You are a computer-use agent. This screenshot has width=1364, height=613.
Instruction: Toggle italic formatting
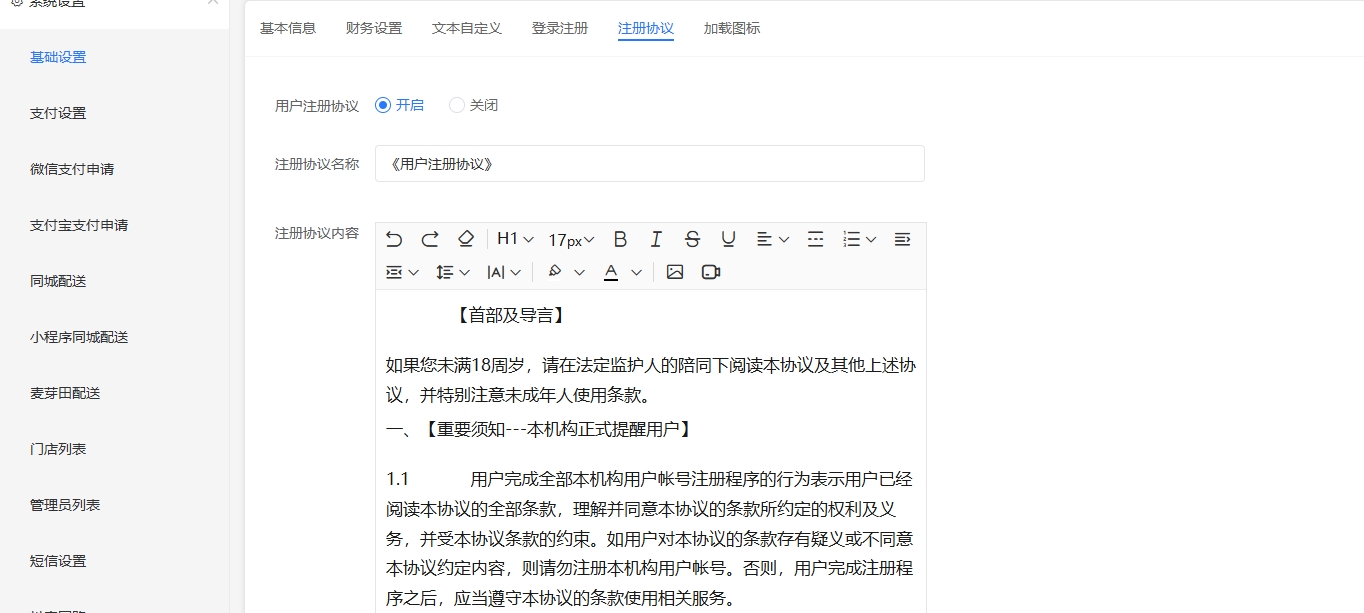[656, 239]
